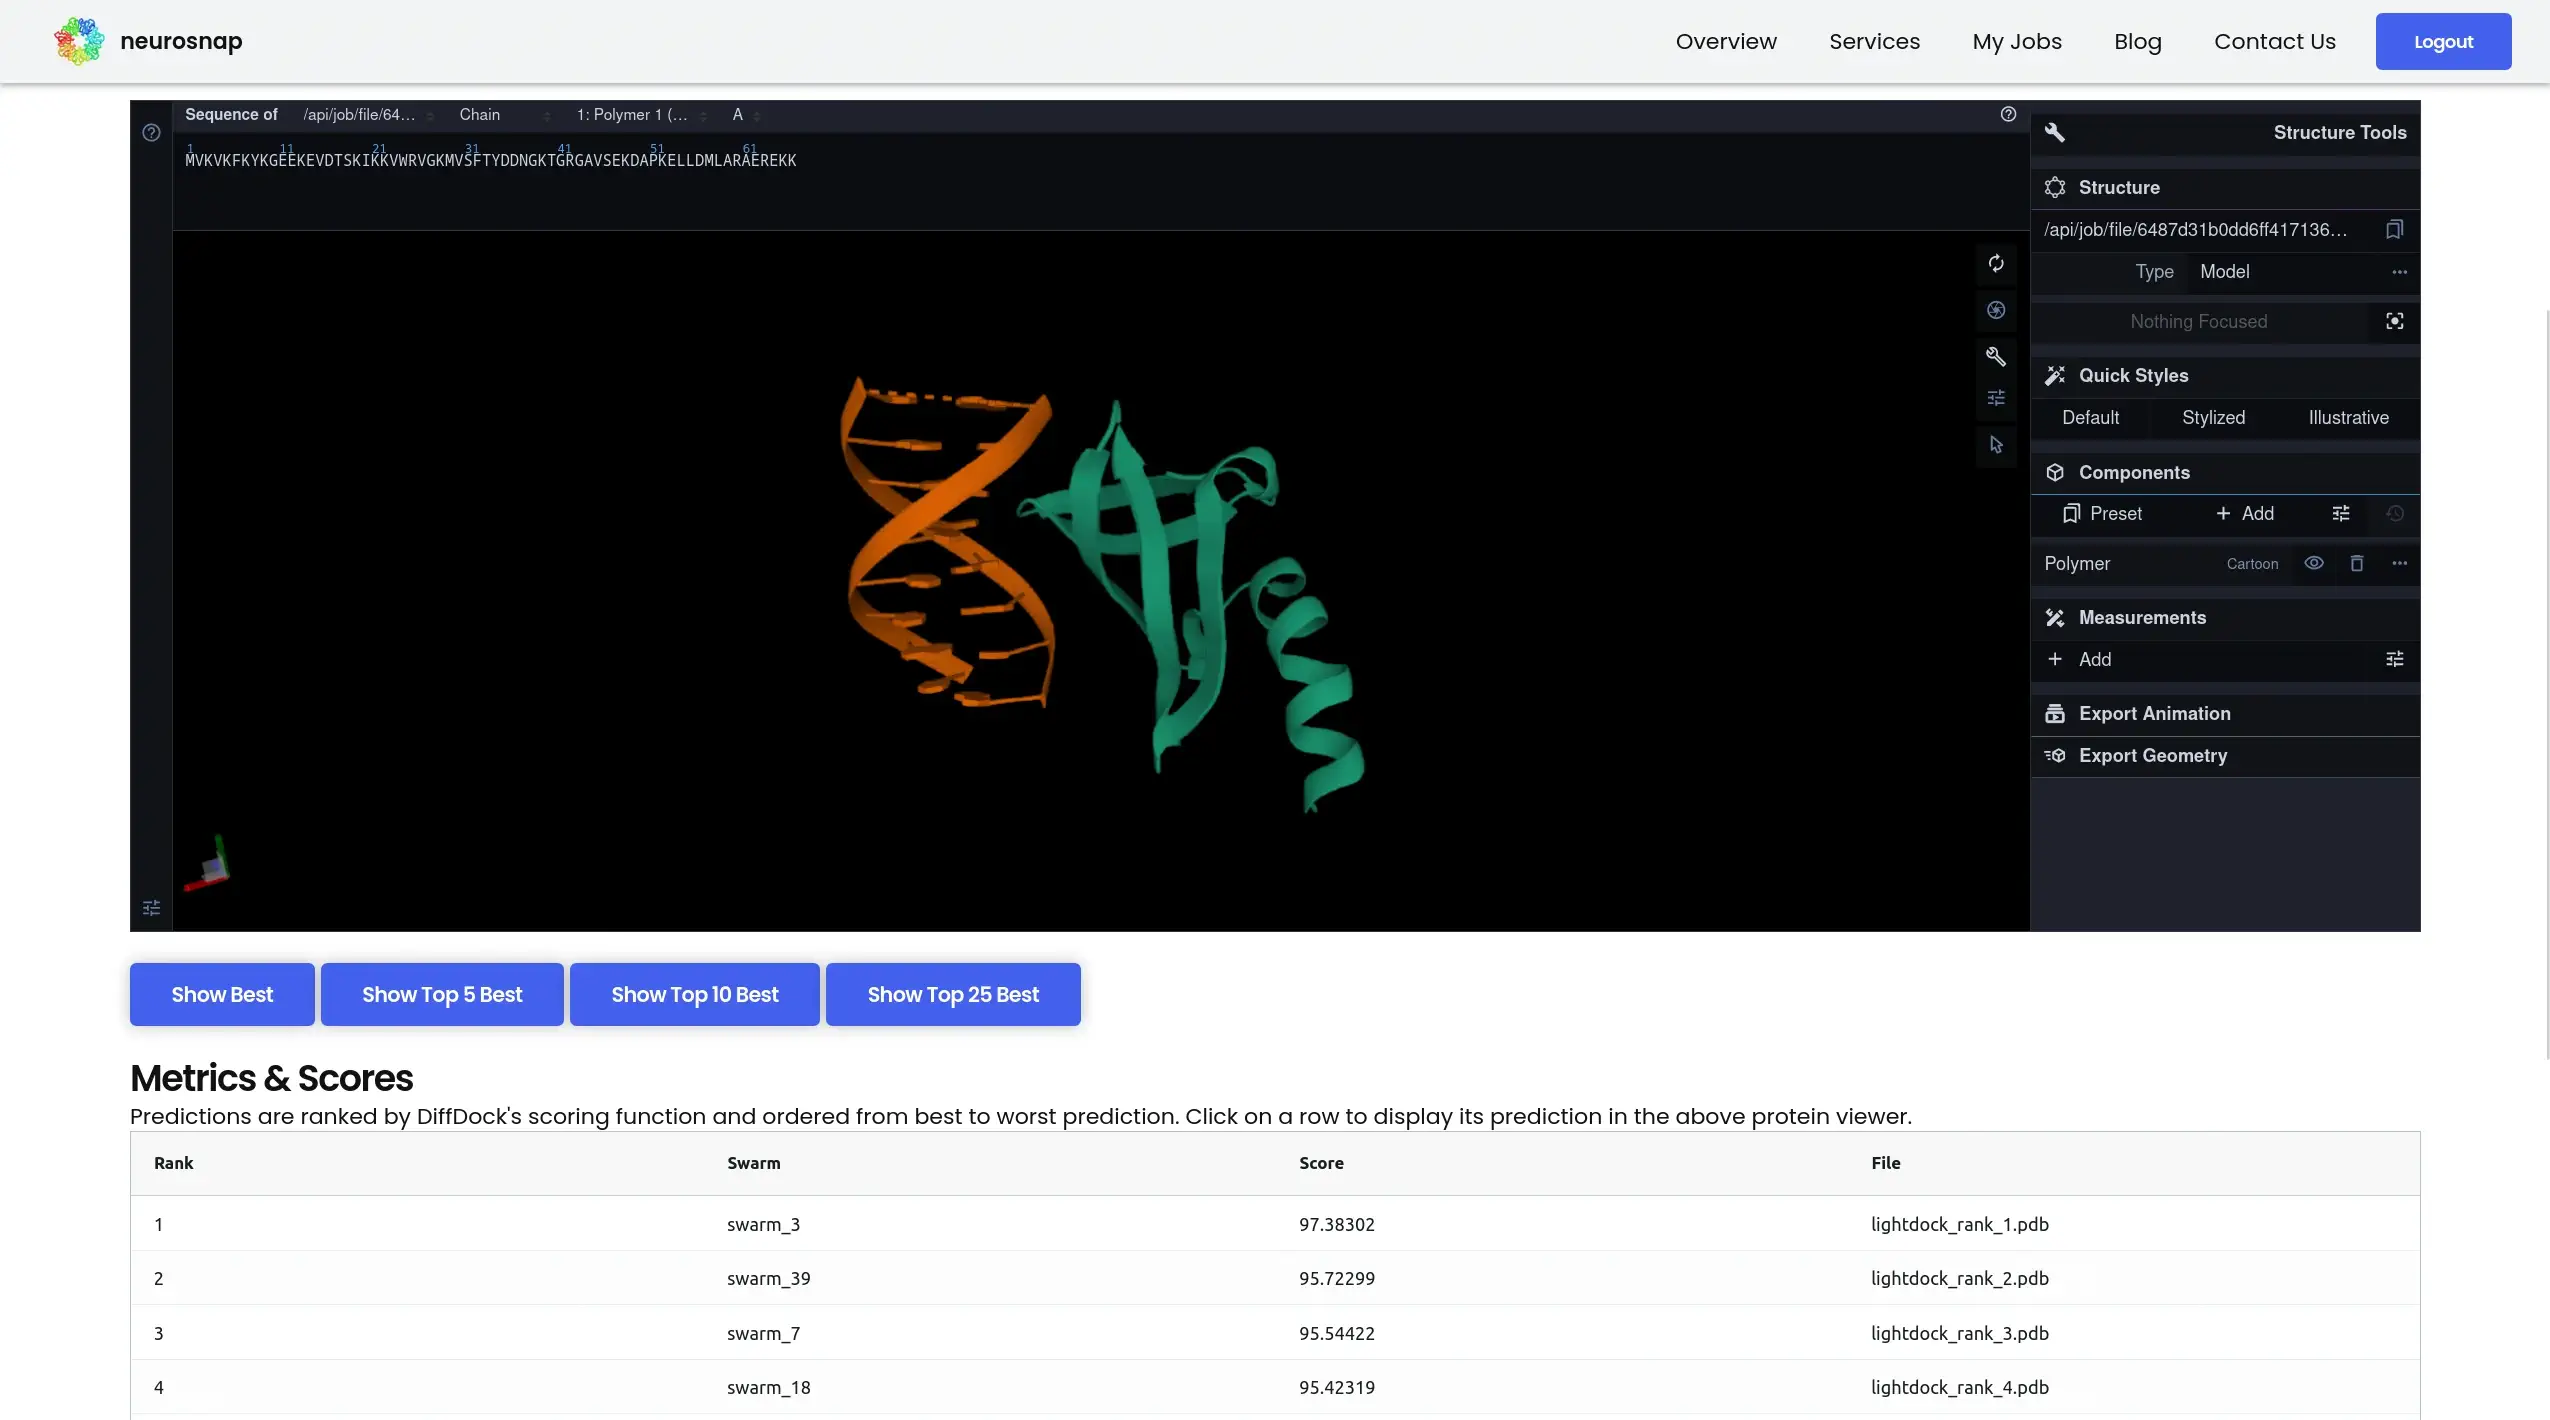Viewport: 2550px width, 1420px height.
Task: Click the Focus target icon next to Nothing Focused
Action: coord(2394,322)
